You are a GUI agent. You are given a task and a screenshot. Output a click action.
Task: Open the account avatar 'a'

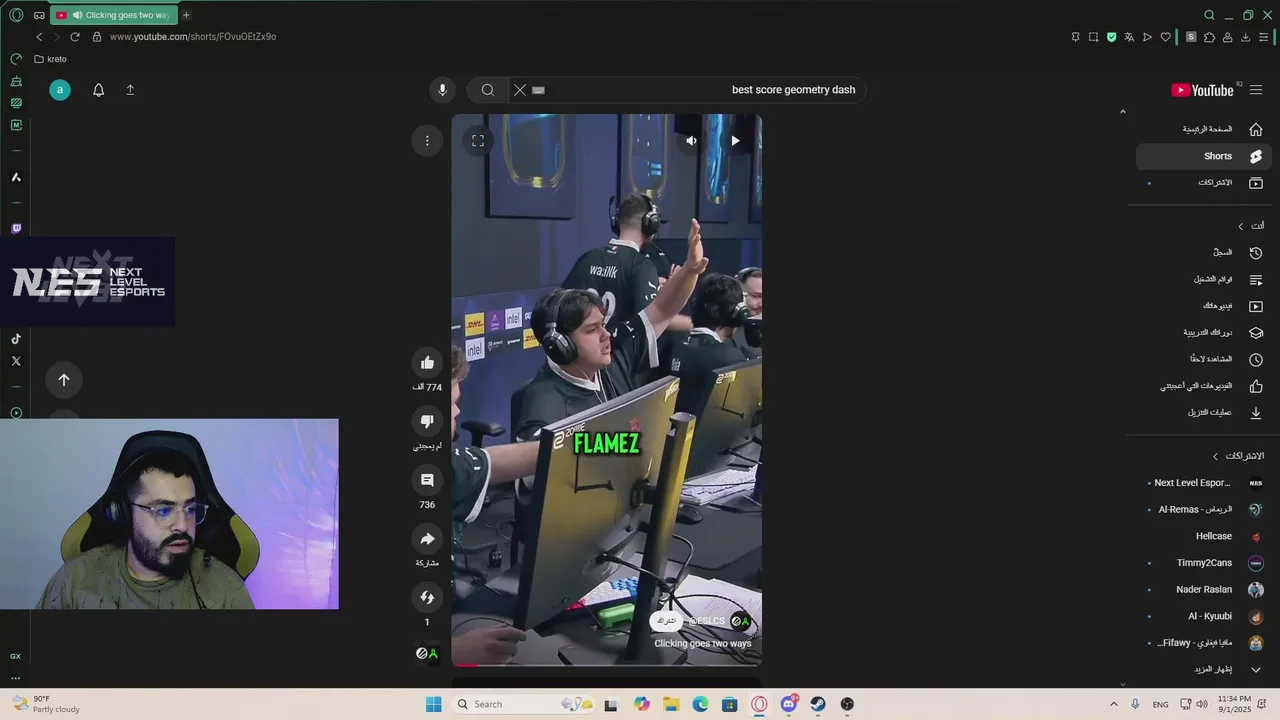(x=60, y=90)
